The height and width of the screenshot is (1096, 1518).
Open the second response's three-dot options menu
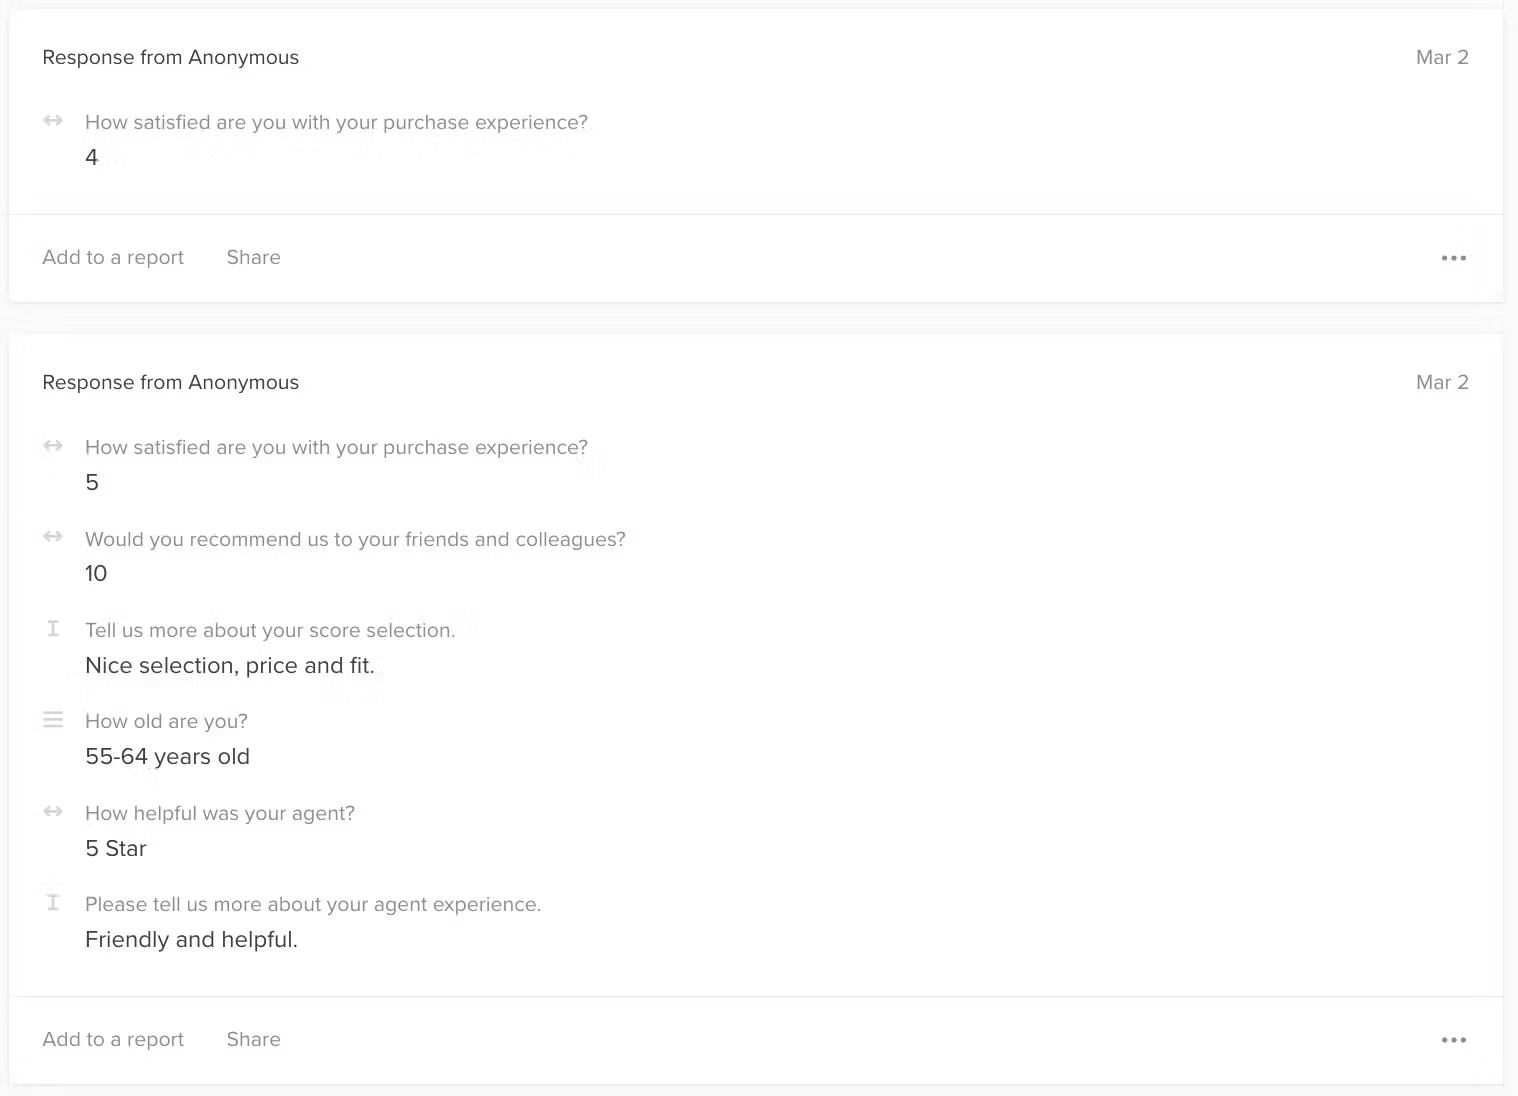(x=1453, y=1040)
